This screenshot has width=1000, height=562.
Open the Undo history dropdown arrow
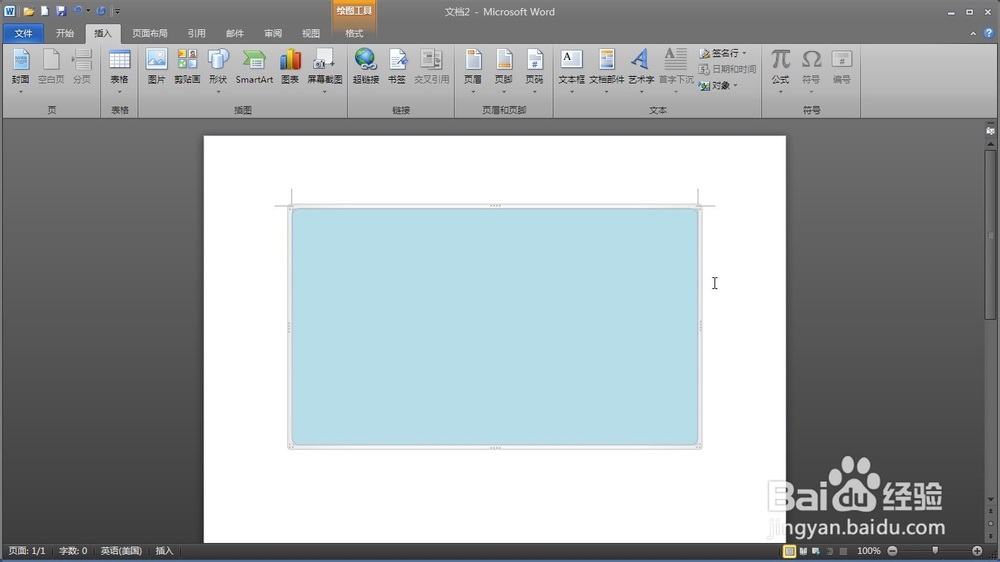click(88, 11)
